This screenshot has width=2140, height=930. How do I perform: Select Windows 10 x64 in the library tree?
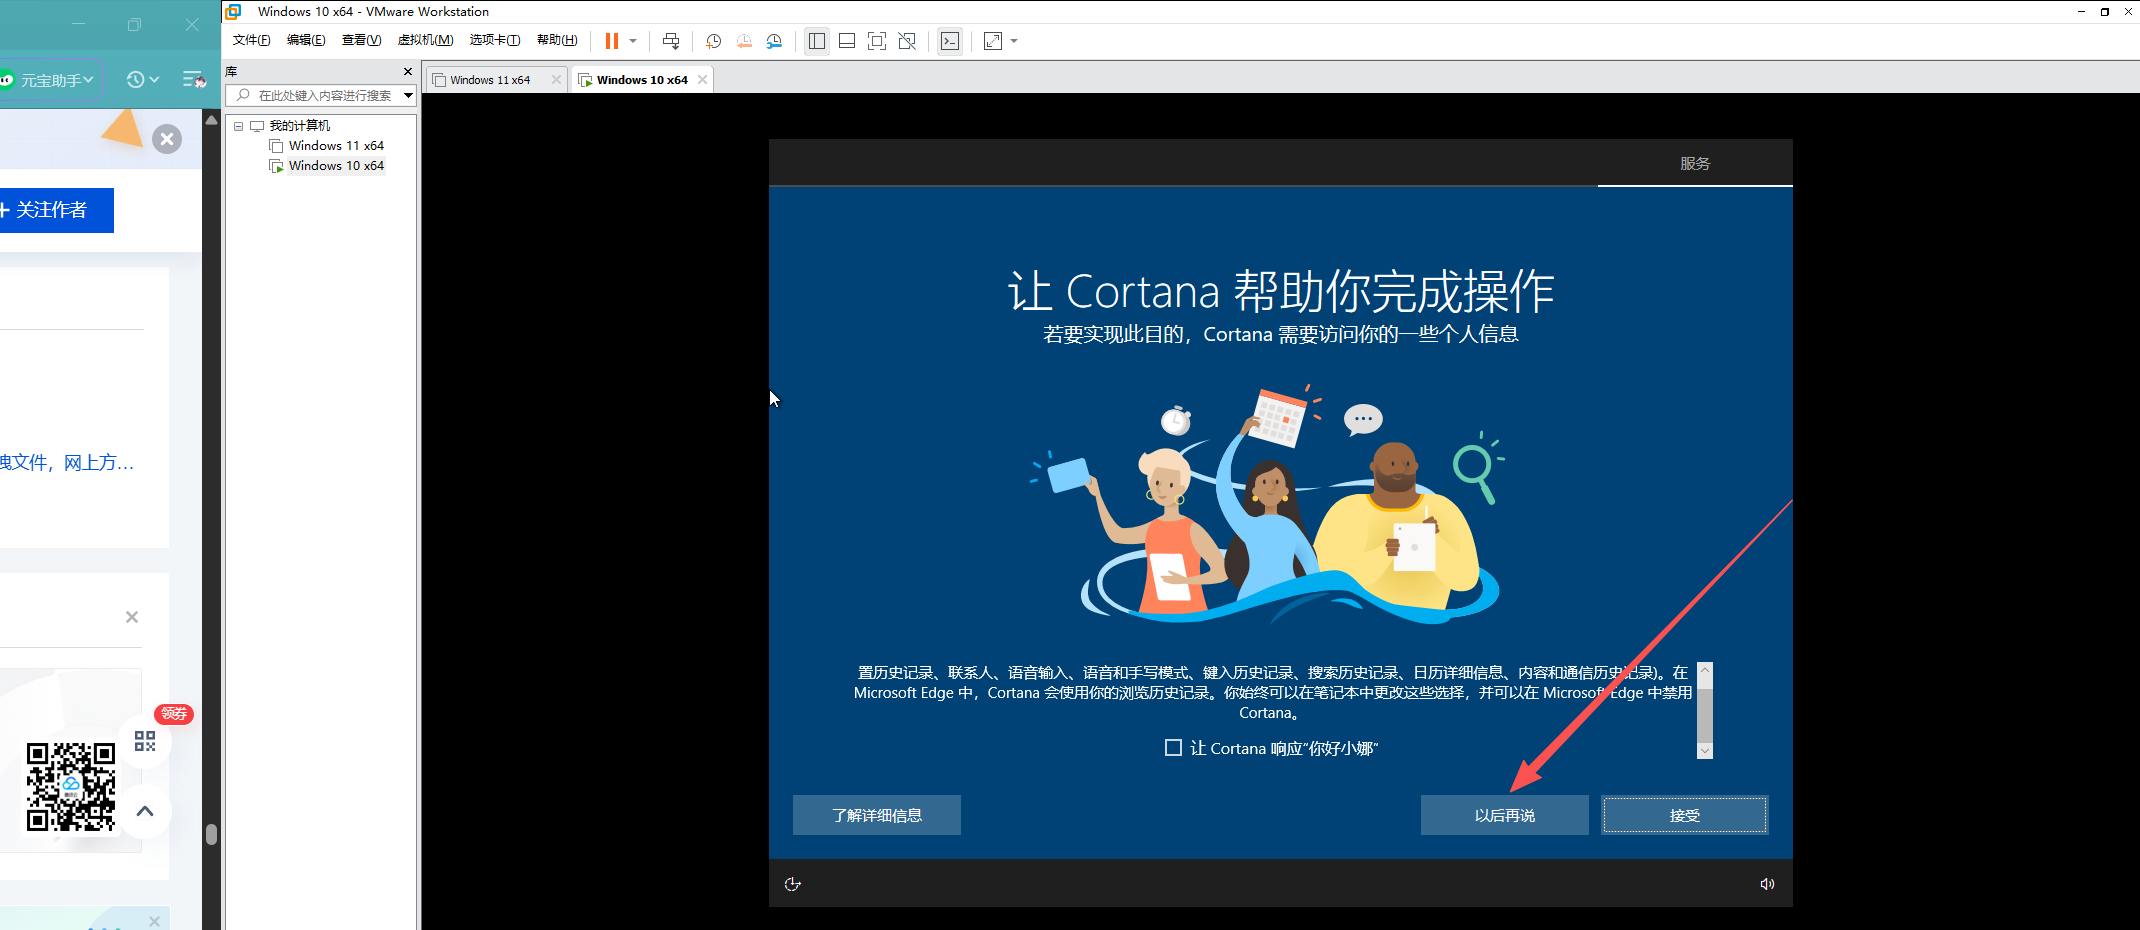[x=336, y=166]
